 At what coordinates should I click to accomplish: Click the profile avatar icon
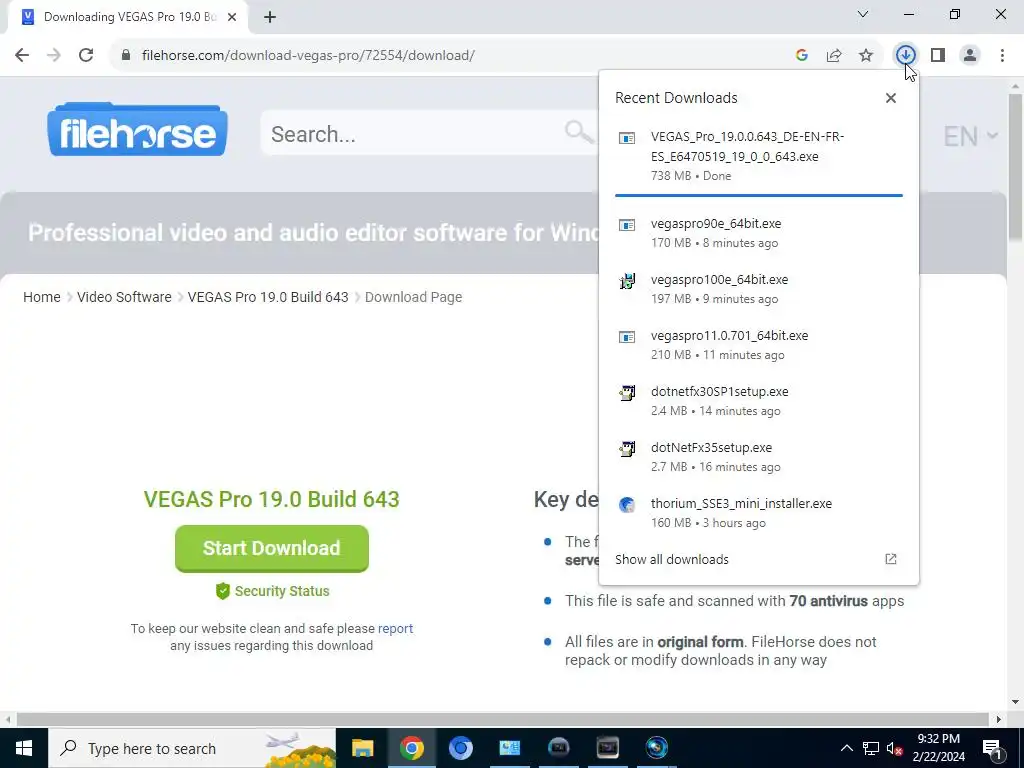[970, 55]
